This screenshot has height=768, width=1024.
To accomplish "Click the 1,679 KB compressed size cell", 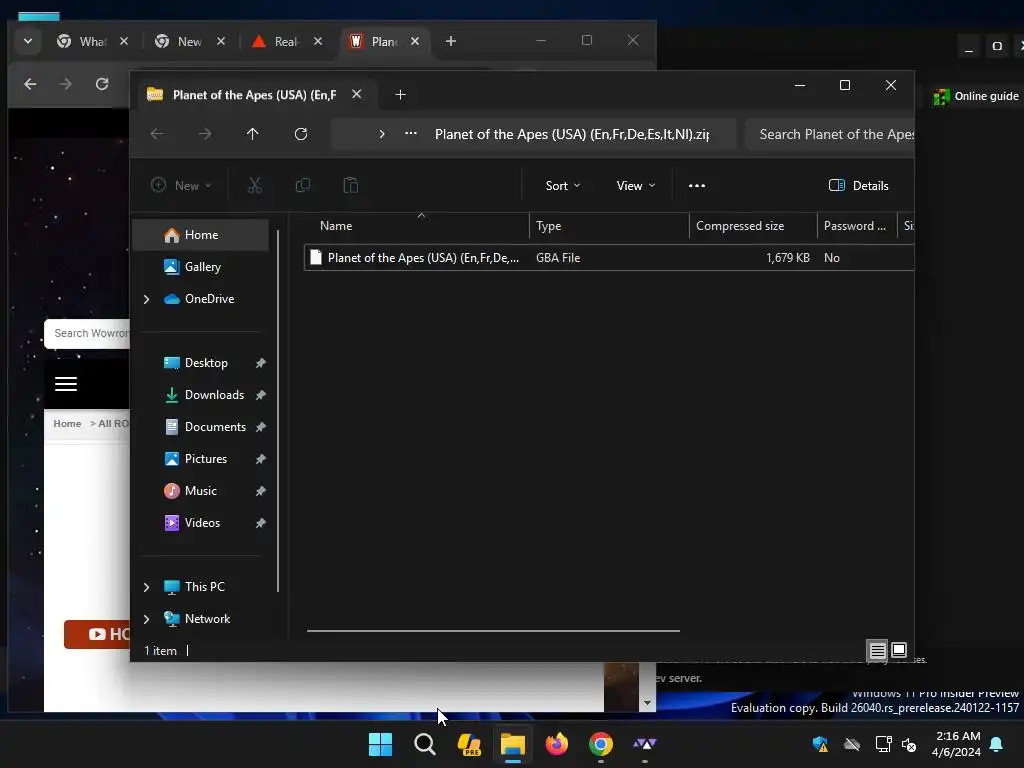I will tap(788, 257).
